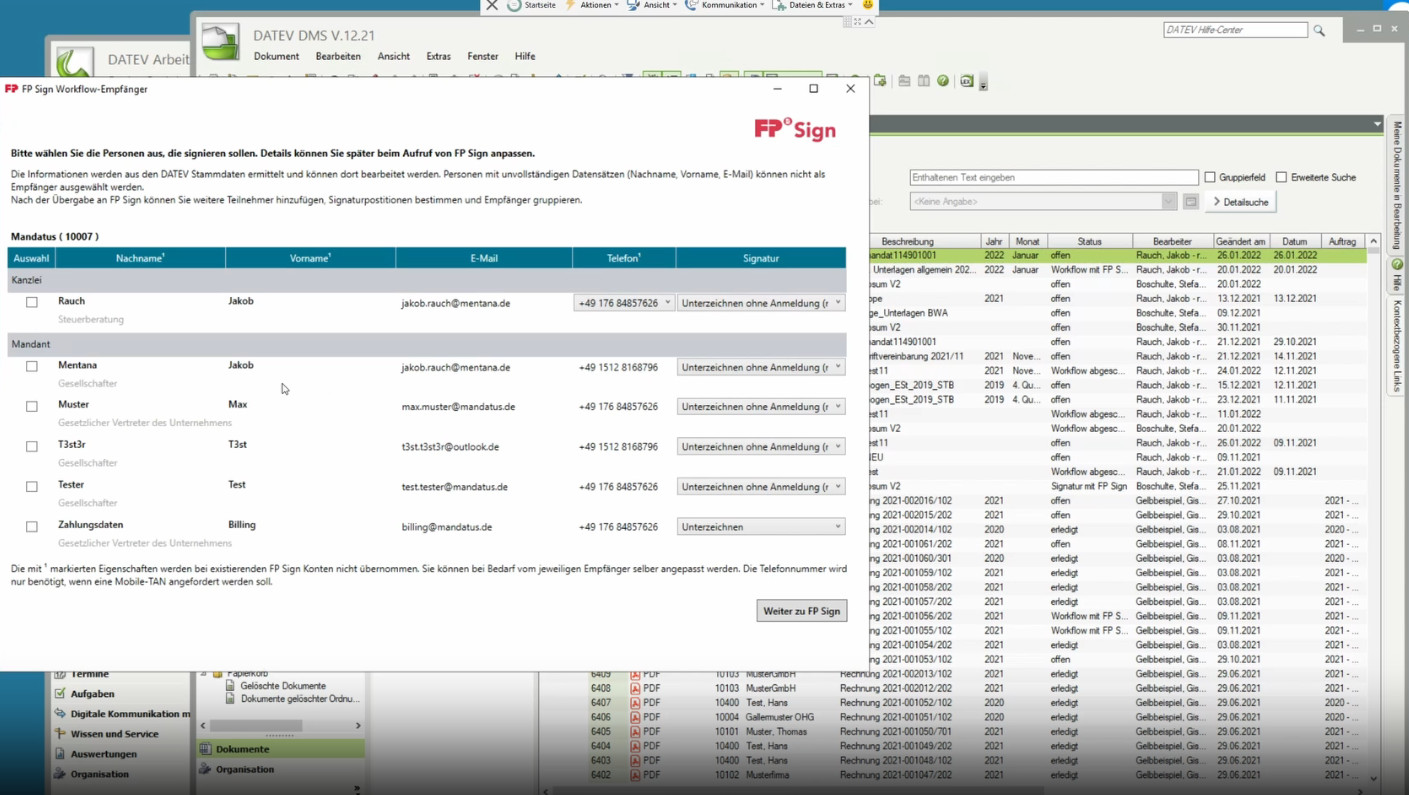Open the Signatur dropdown for Muster
Image resolution: width=1409 pixels, height=795 pixels.
click(761, 406)
